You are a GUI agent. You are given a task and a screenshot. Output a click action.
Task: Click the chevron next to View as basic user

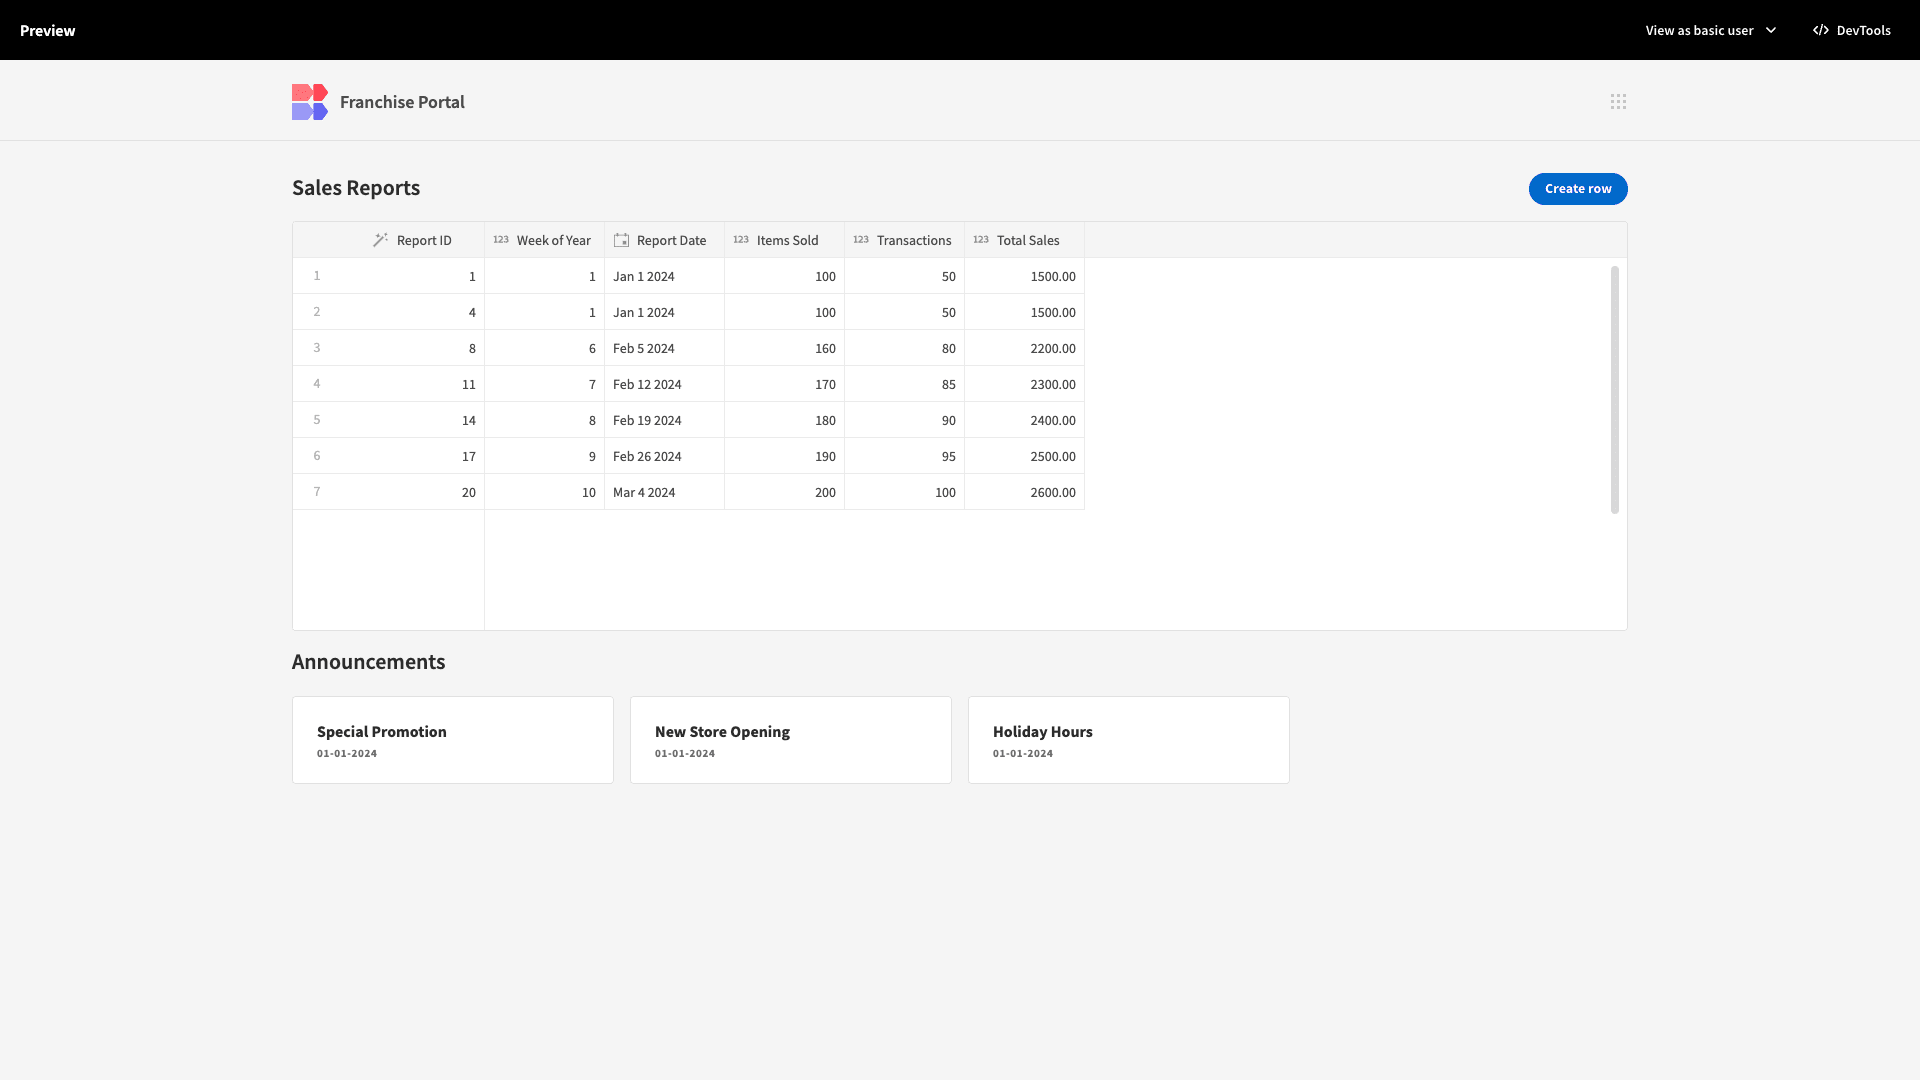point(1771,30)
